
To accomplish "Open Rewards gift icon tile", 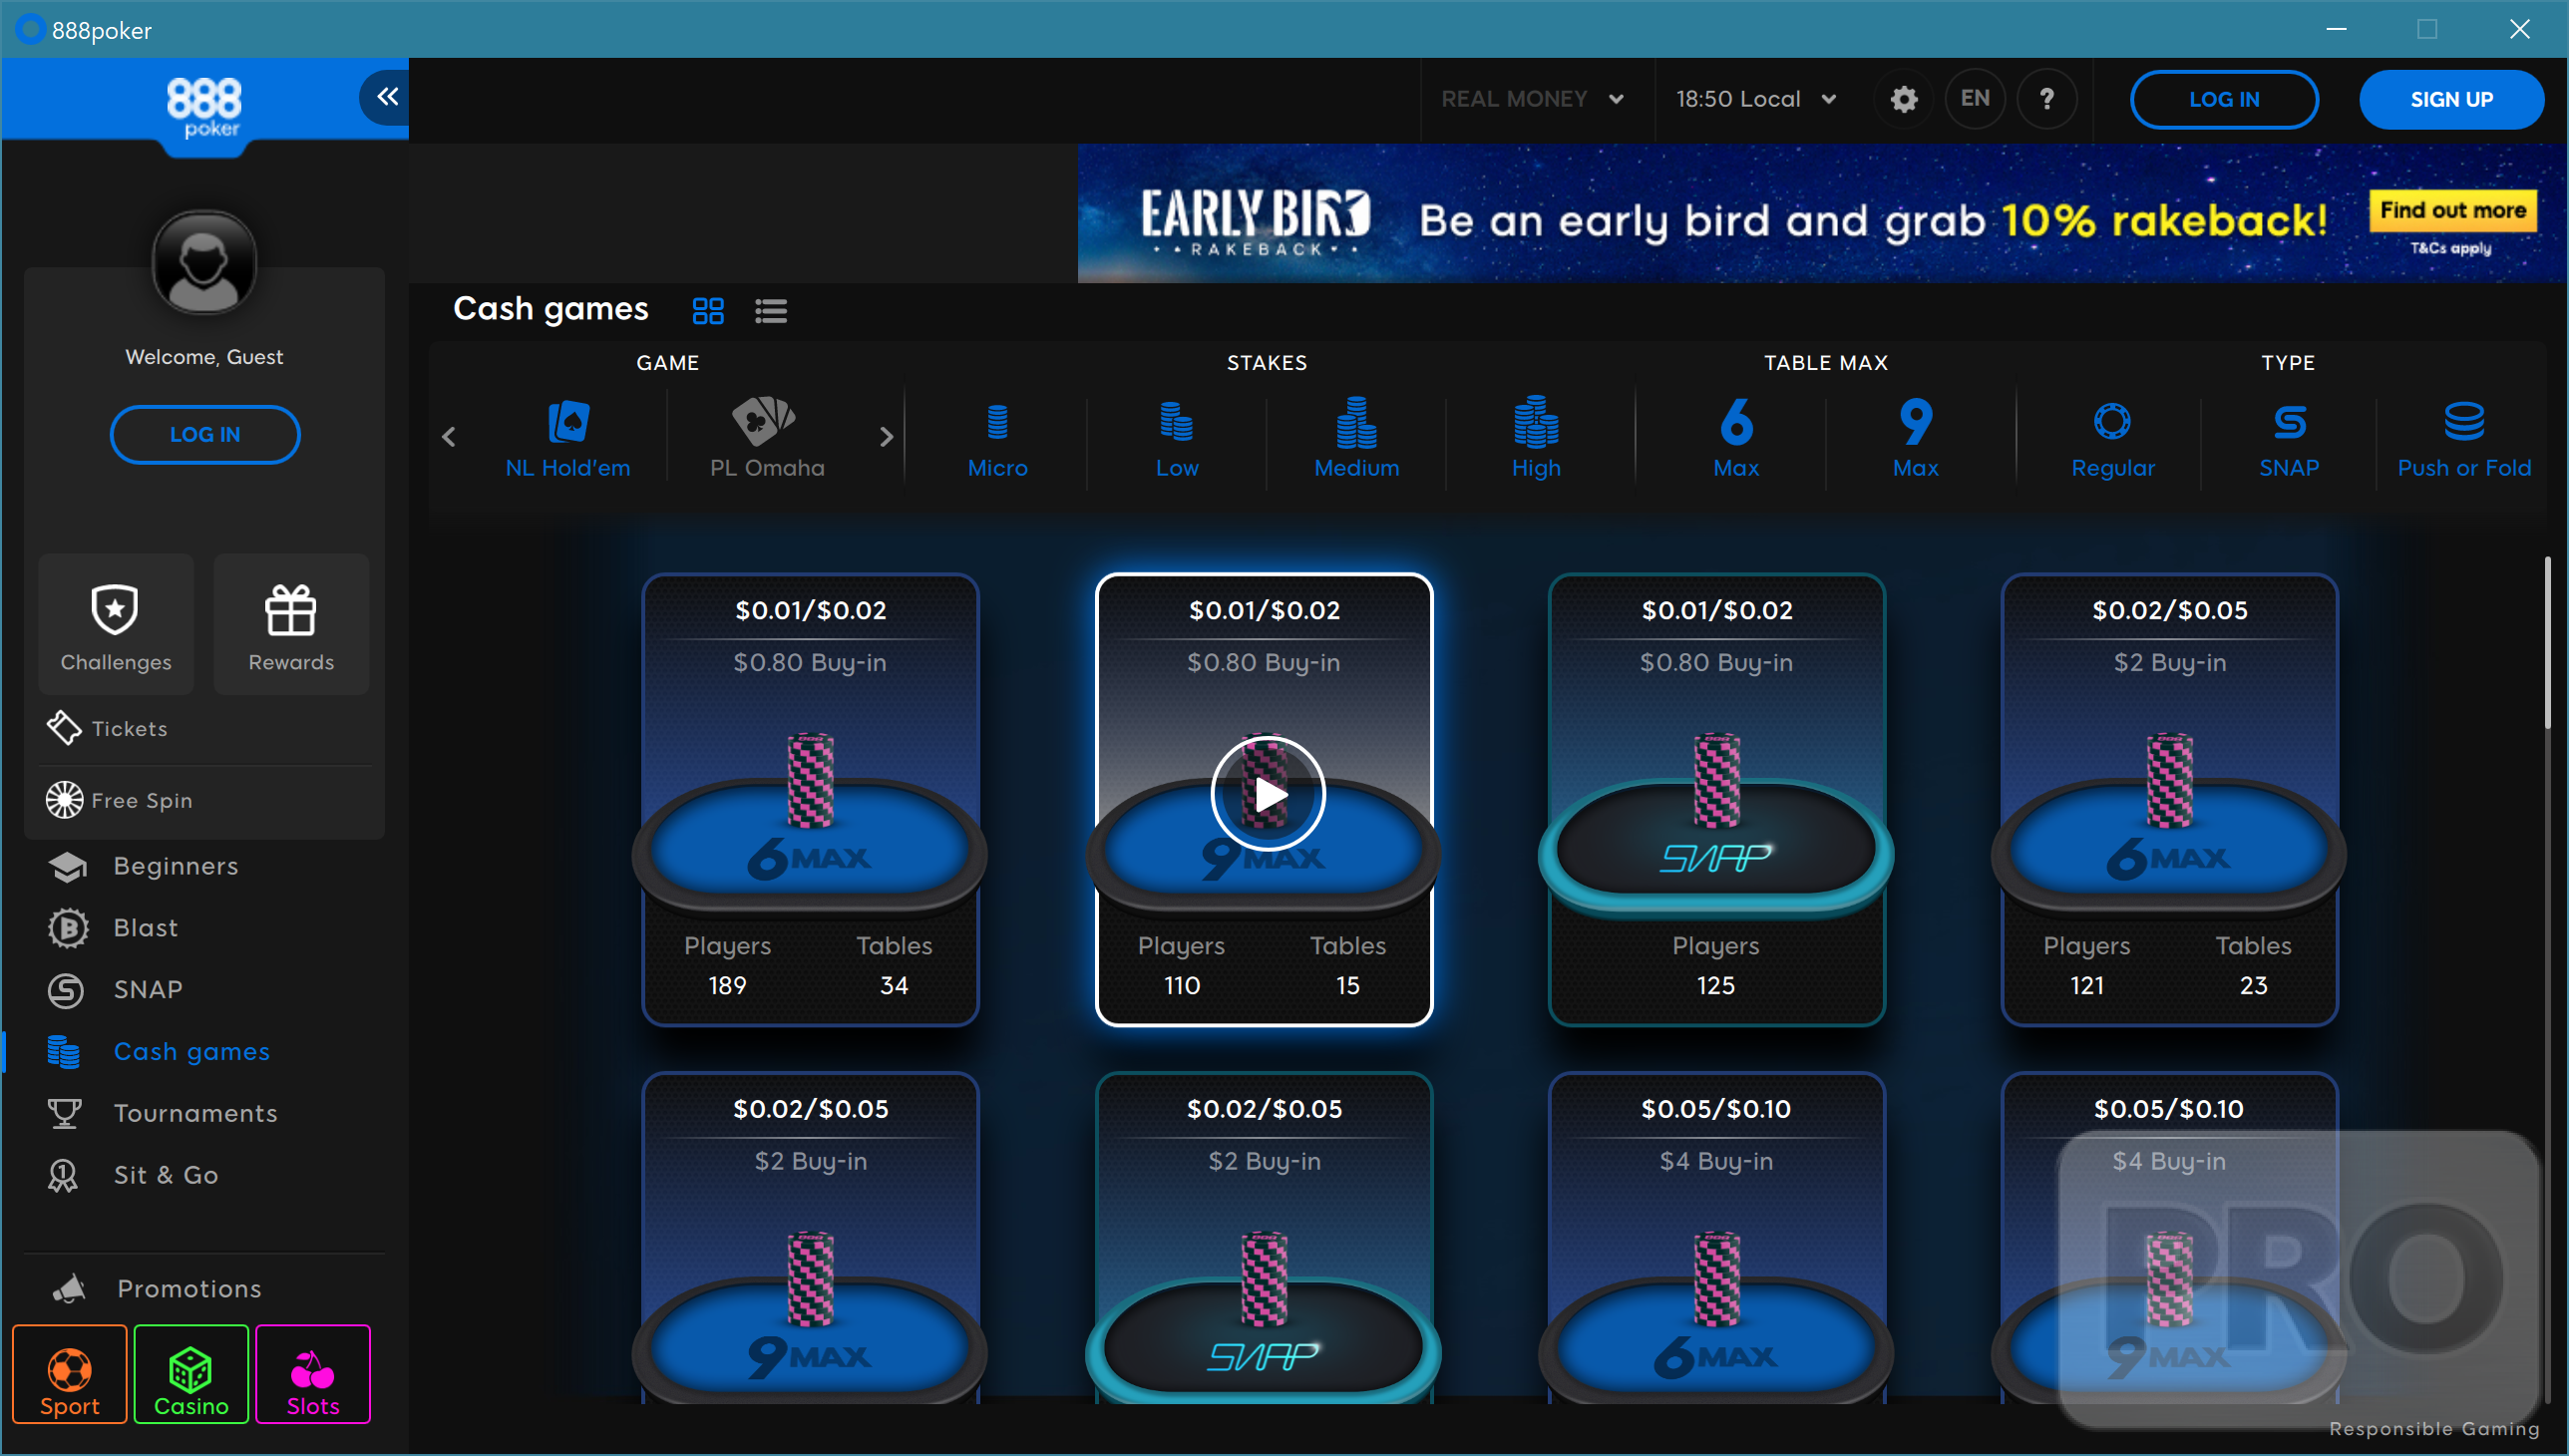I will tap(291, 624).
